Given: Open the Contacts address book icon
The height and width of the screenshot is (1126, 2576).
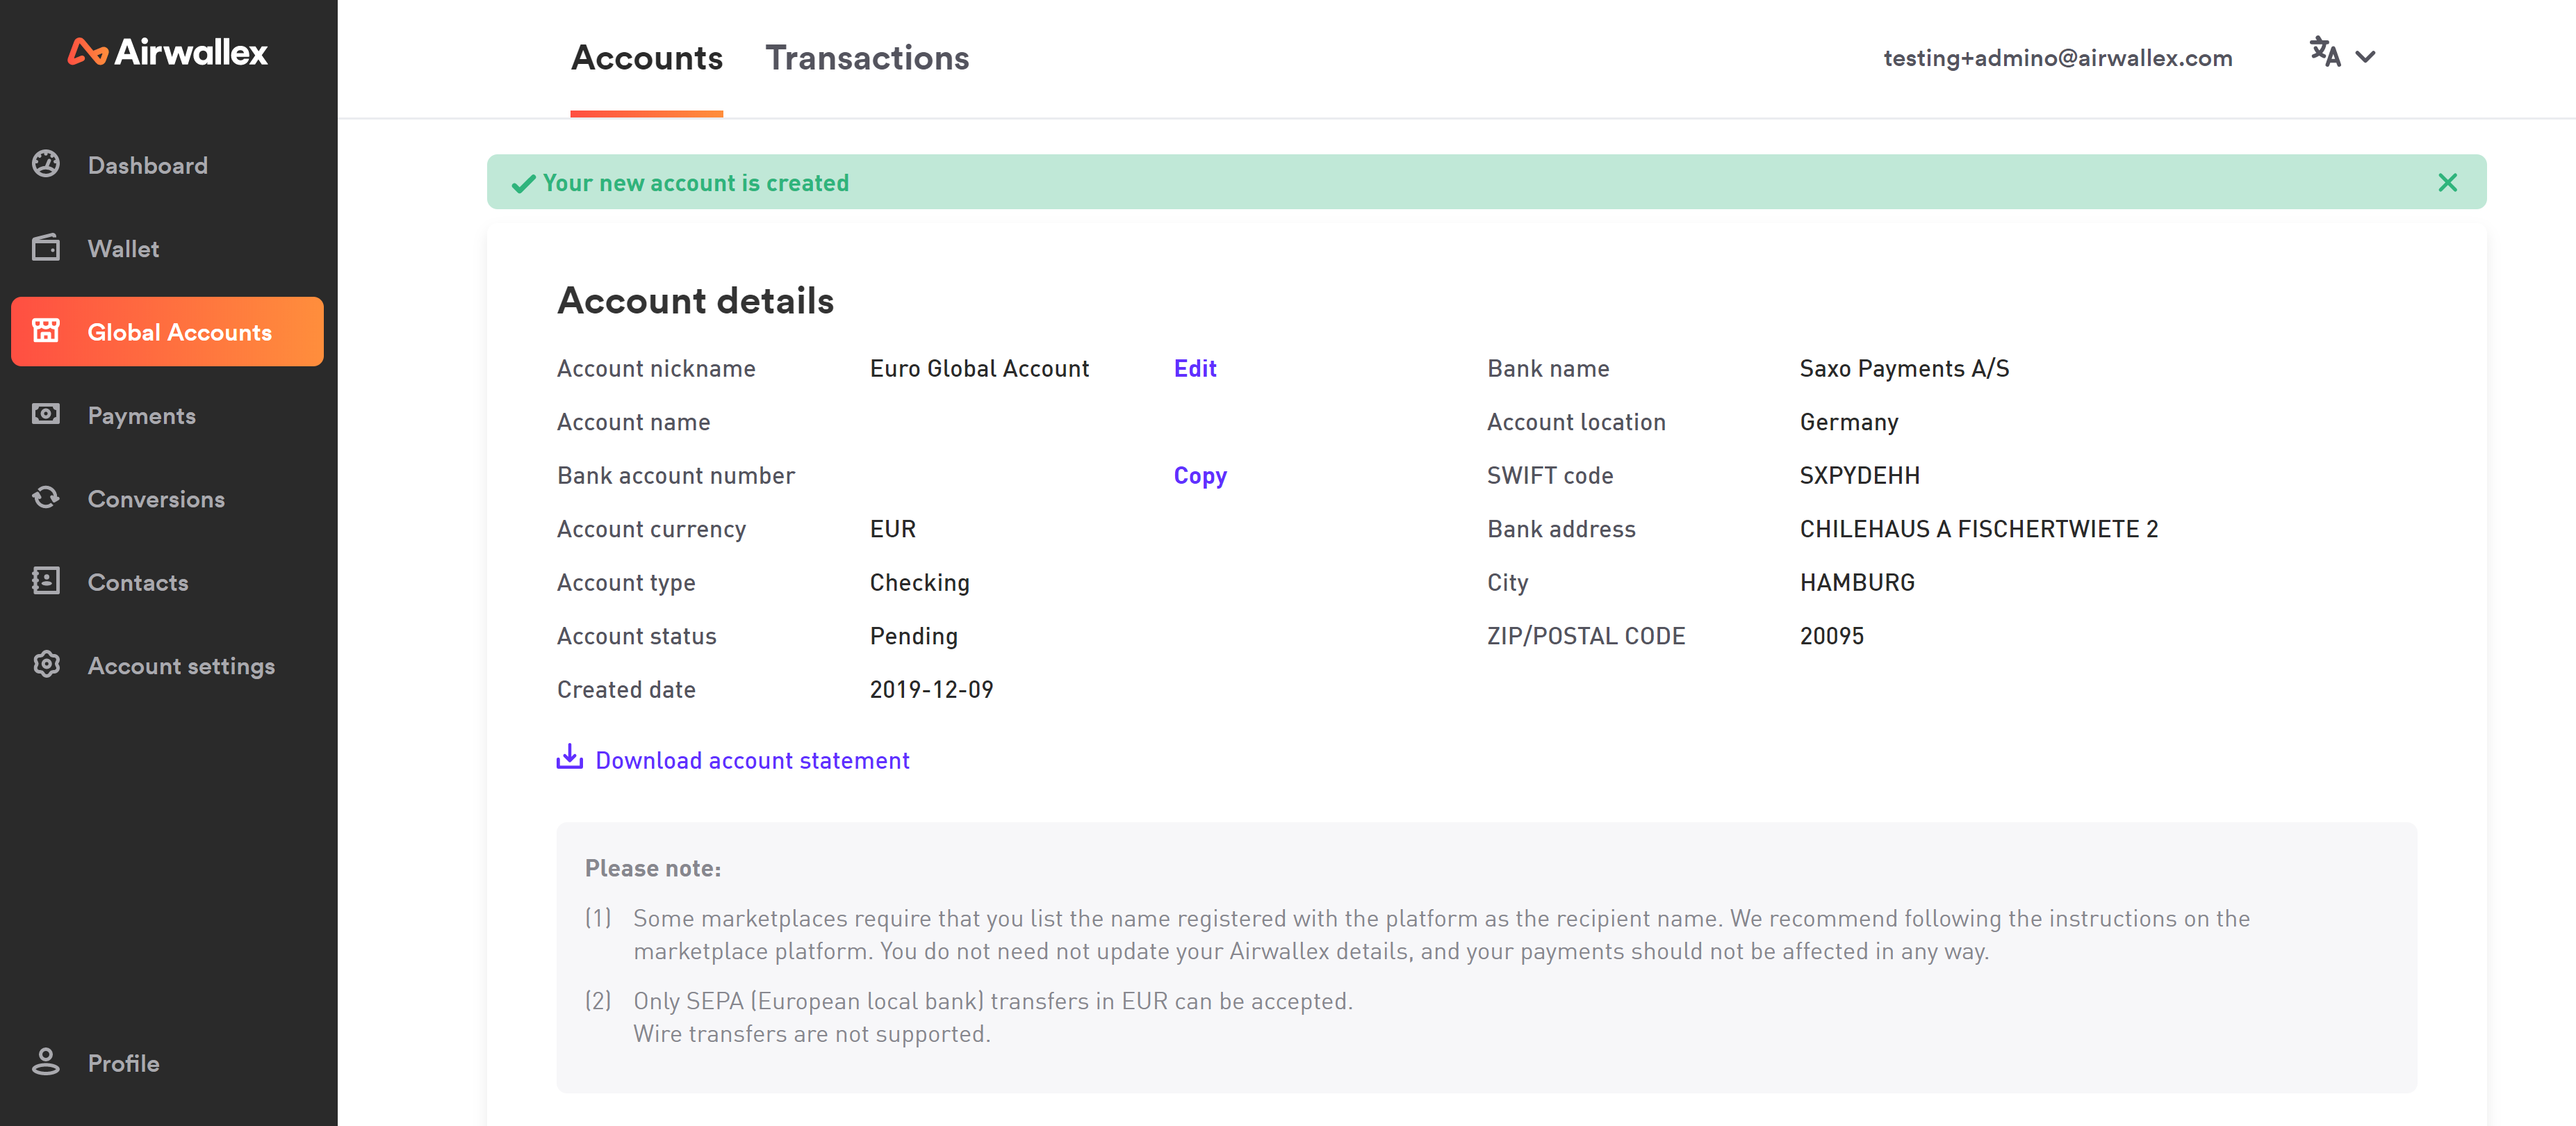Looking at the screenshot, I should coord(46,582).
